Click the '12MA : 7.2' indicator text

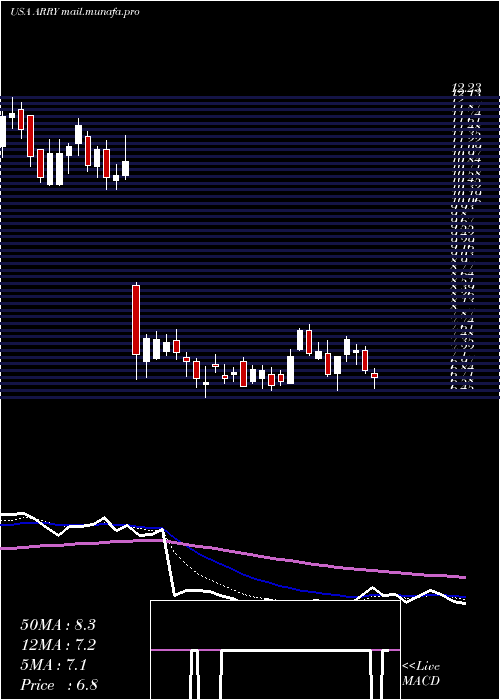click(58, 645)
